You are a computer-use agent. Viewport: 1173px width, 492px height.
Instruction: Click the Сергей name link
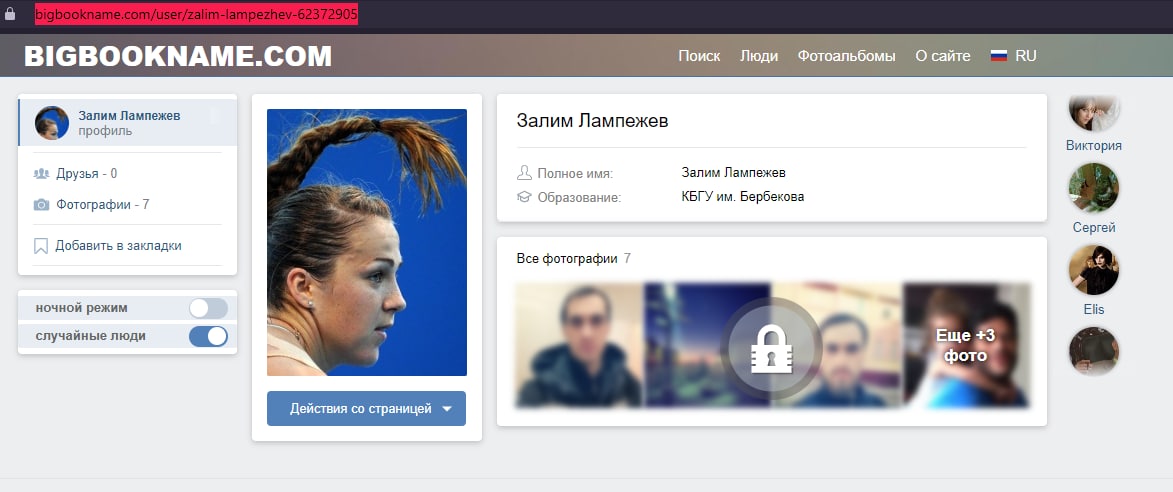point(1094,227)
